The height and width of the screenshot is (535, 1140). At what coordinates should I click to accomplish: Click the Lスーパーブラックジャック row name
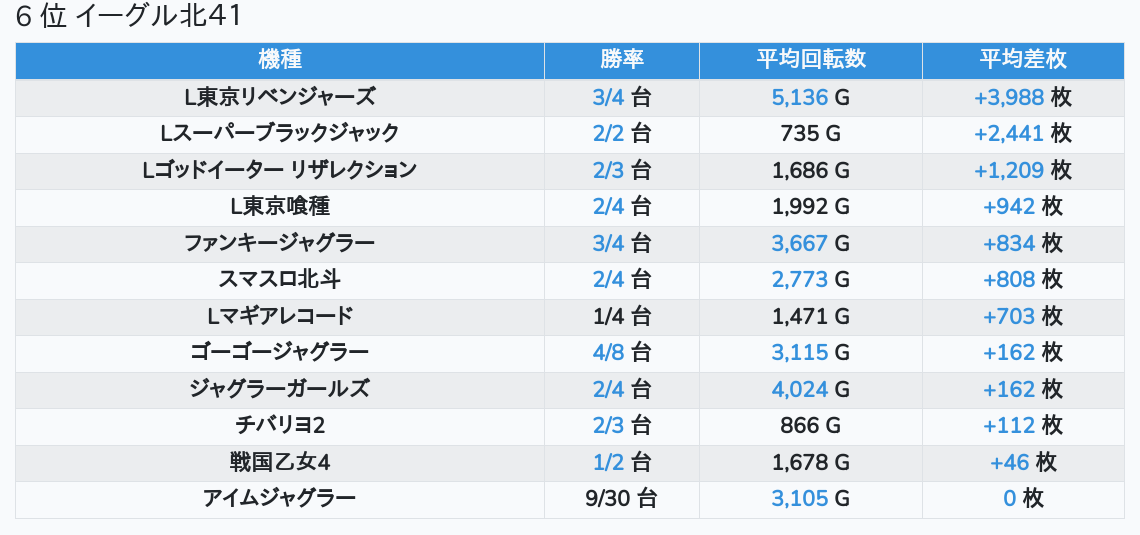(x=280, y=133)
